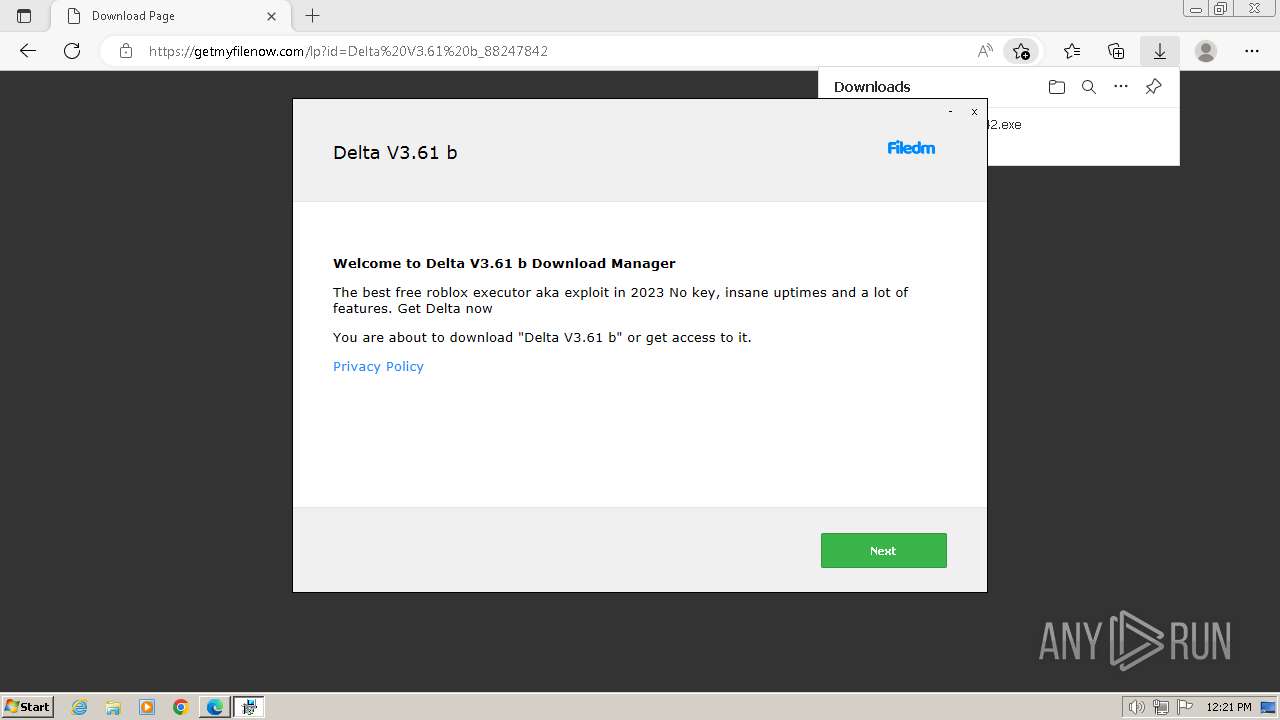Viewport: 1280px width, 720px height.
Task: Open network icon in system tray
Action: 1161,707
